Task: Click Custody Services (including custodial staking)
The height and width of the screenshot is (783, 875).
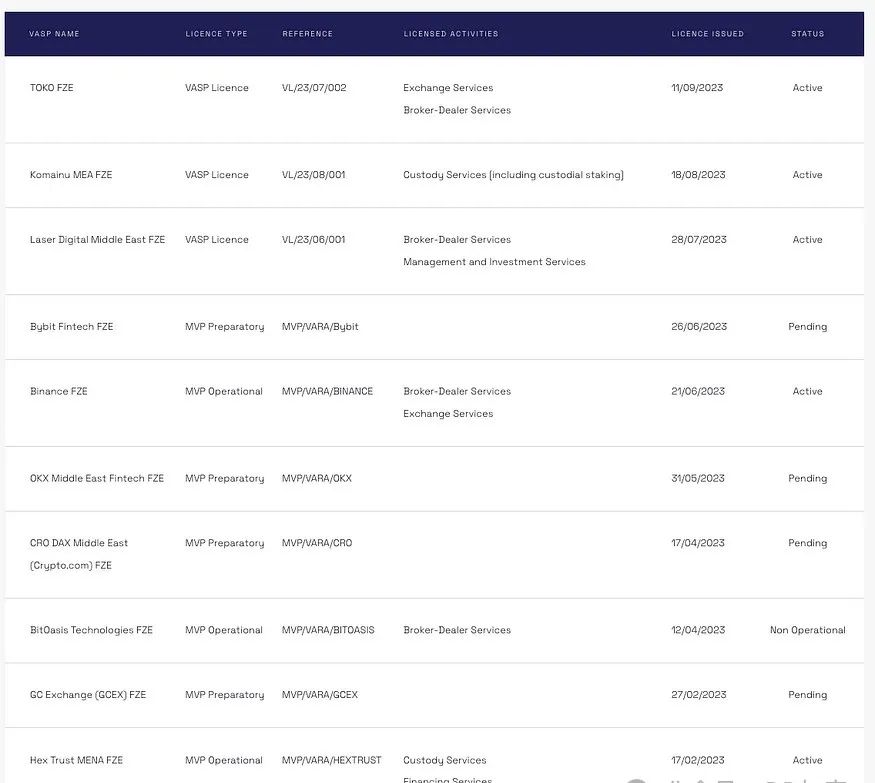Action: pos(513,175)
